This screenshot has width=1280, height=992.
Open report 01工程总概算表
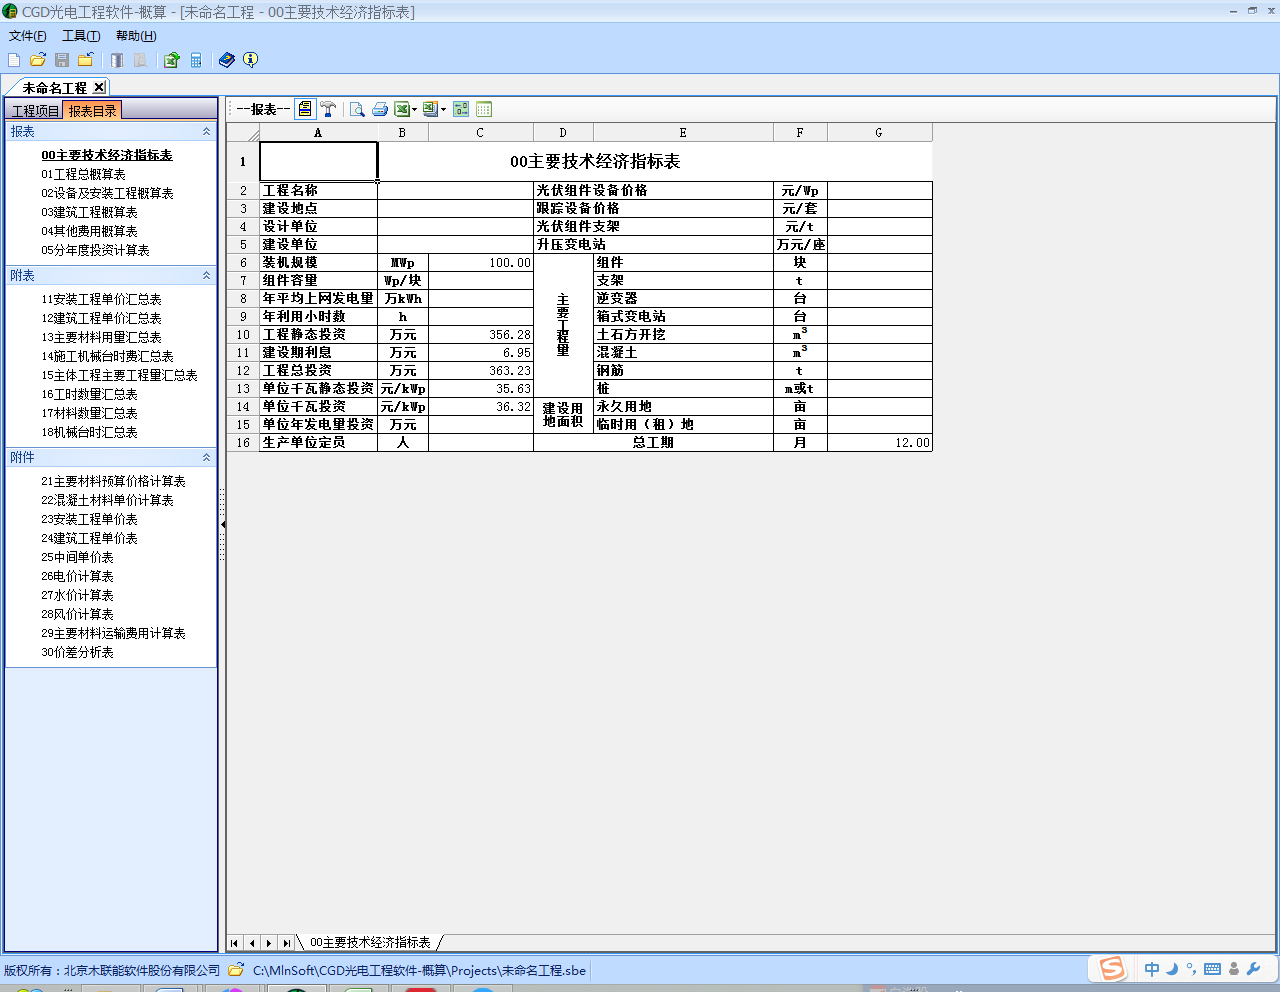tap(83, 174)
